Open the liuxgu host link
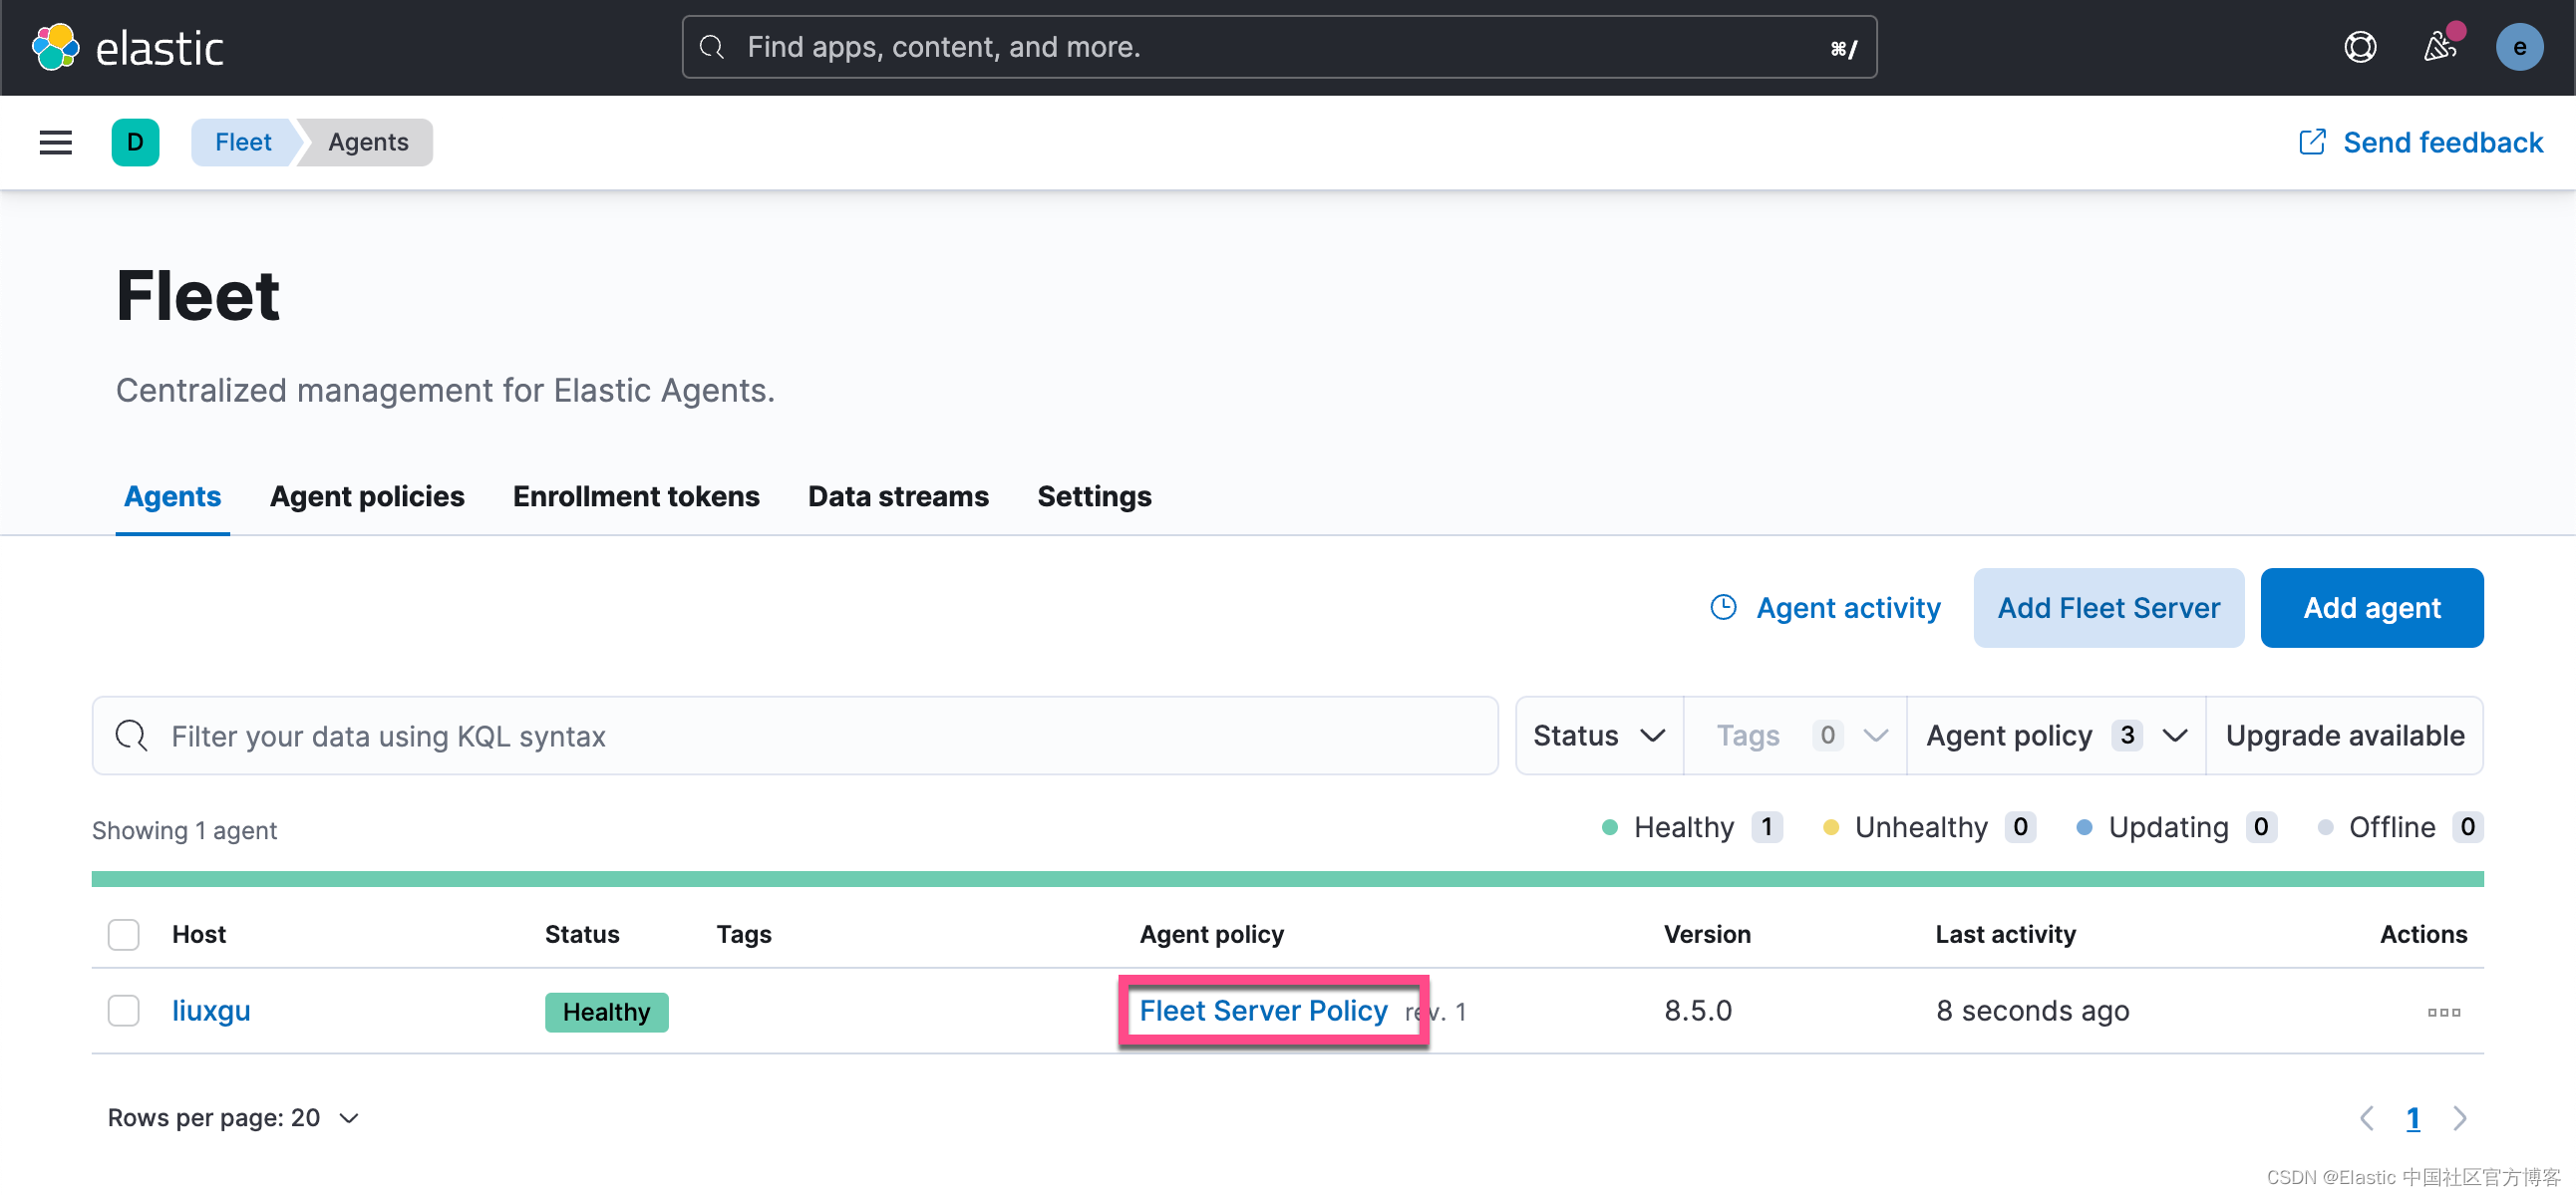Viewport: 2576px width, 1196px height. pyautogui.click(x=211, y=1010)
